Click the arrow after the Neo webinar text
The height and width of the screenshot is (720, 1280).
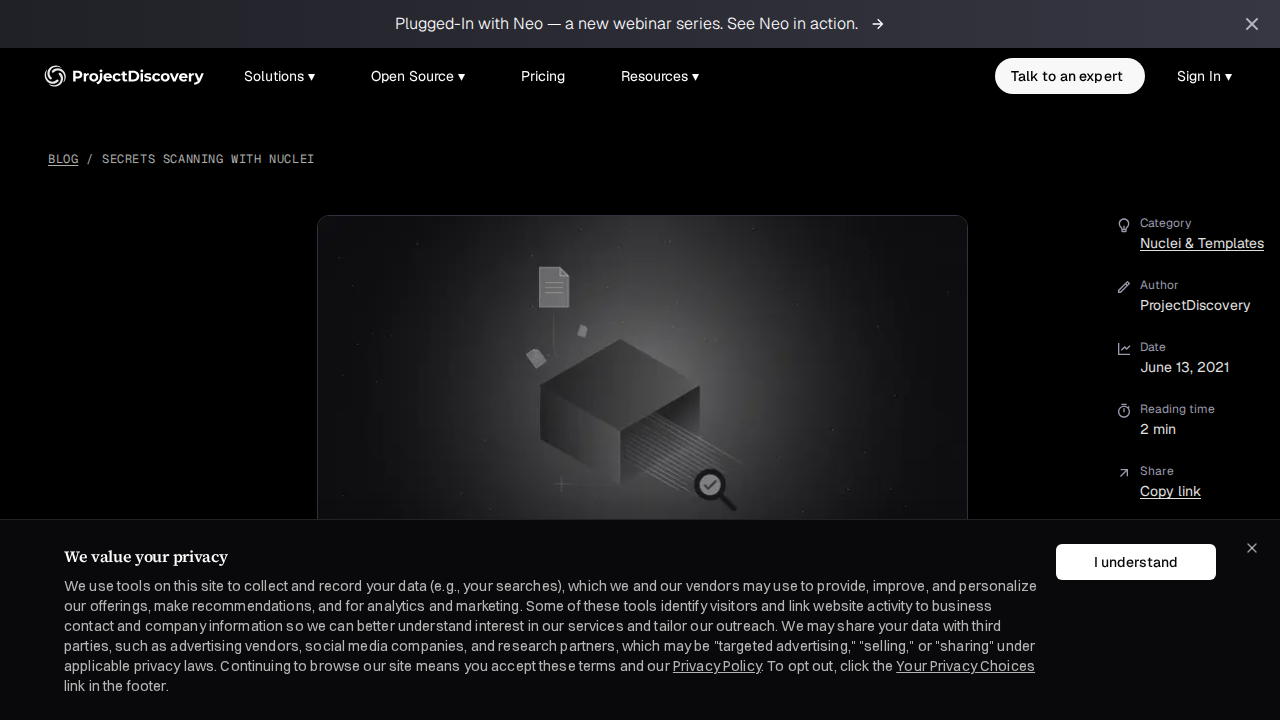(x=877, y=24)
